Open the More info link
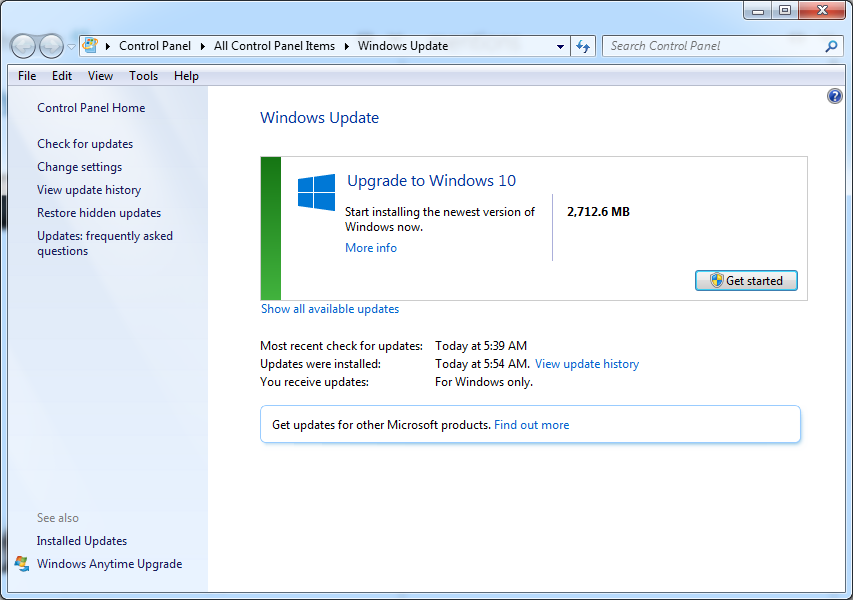 [x=371, y=248]
